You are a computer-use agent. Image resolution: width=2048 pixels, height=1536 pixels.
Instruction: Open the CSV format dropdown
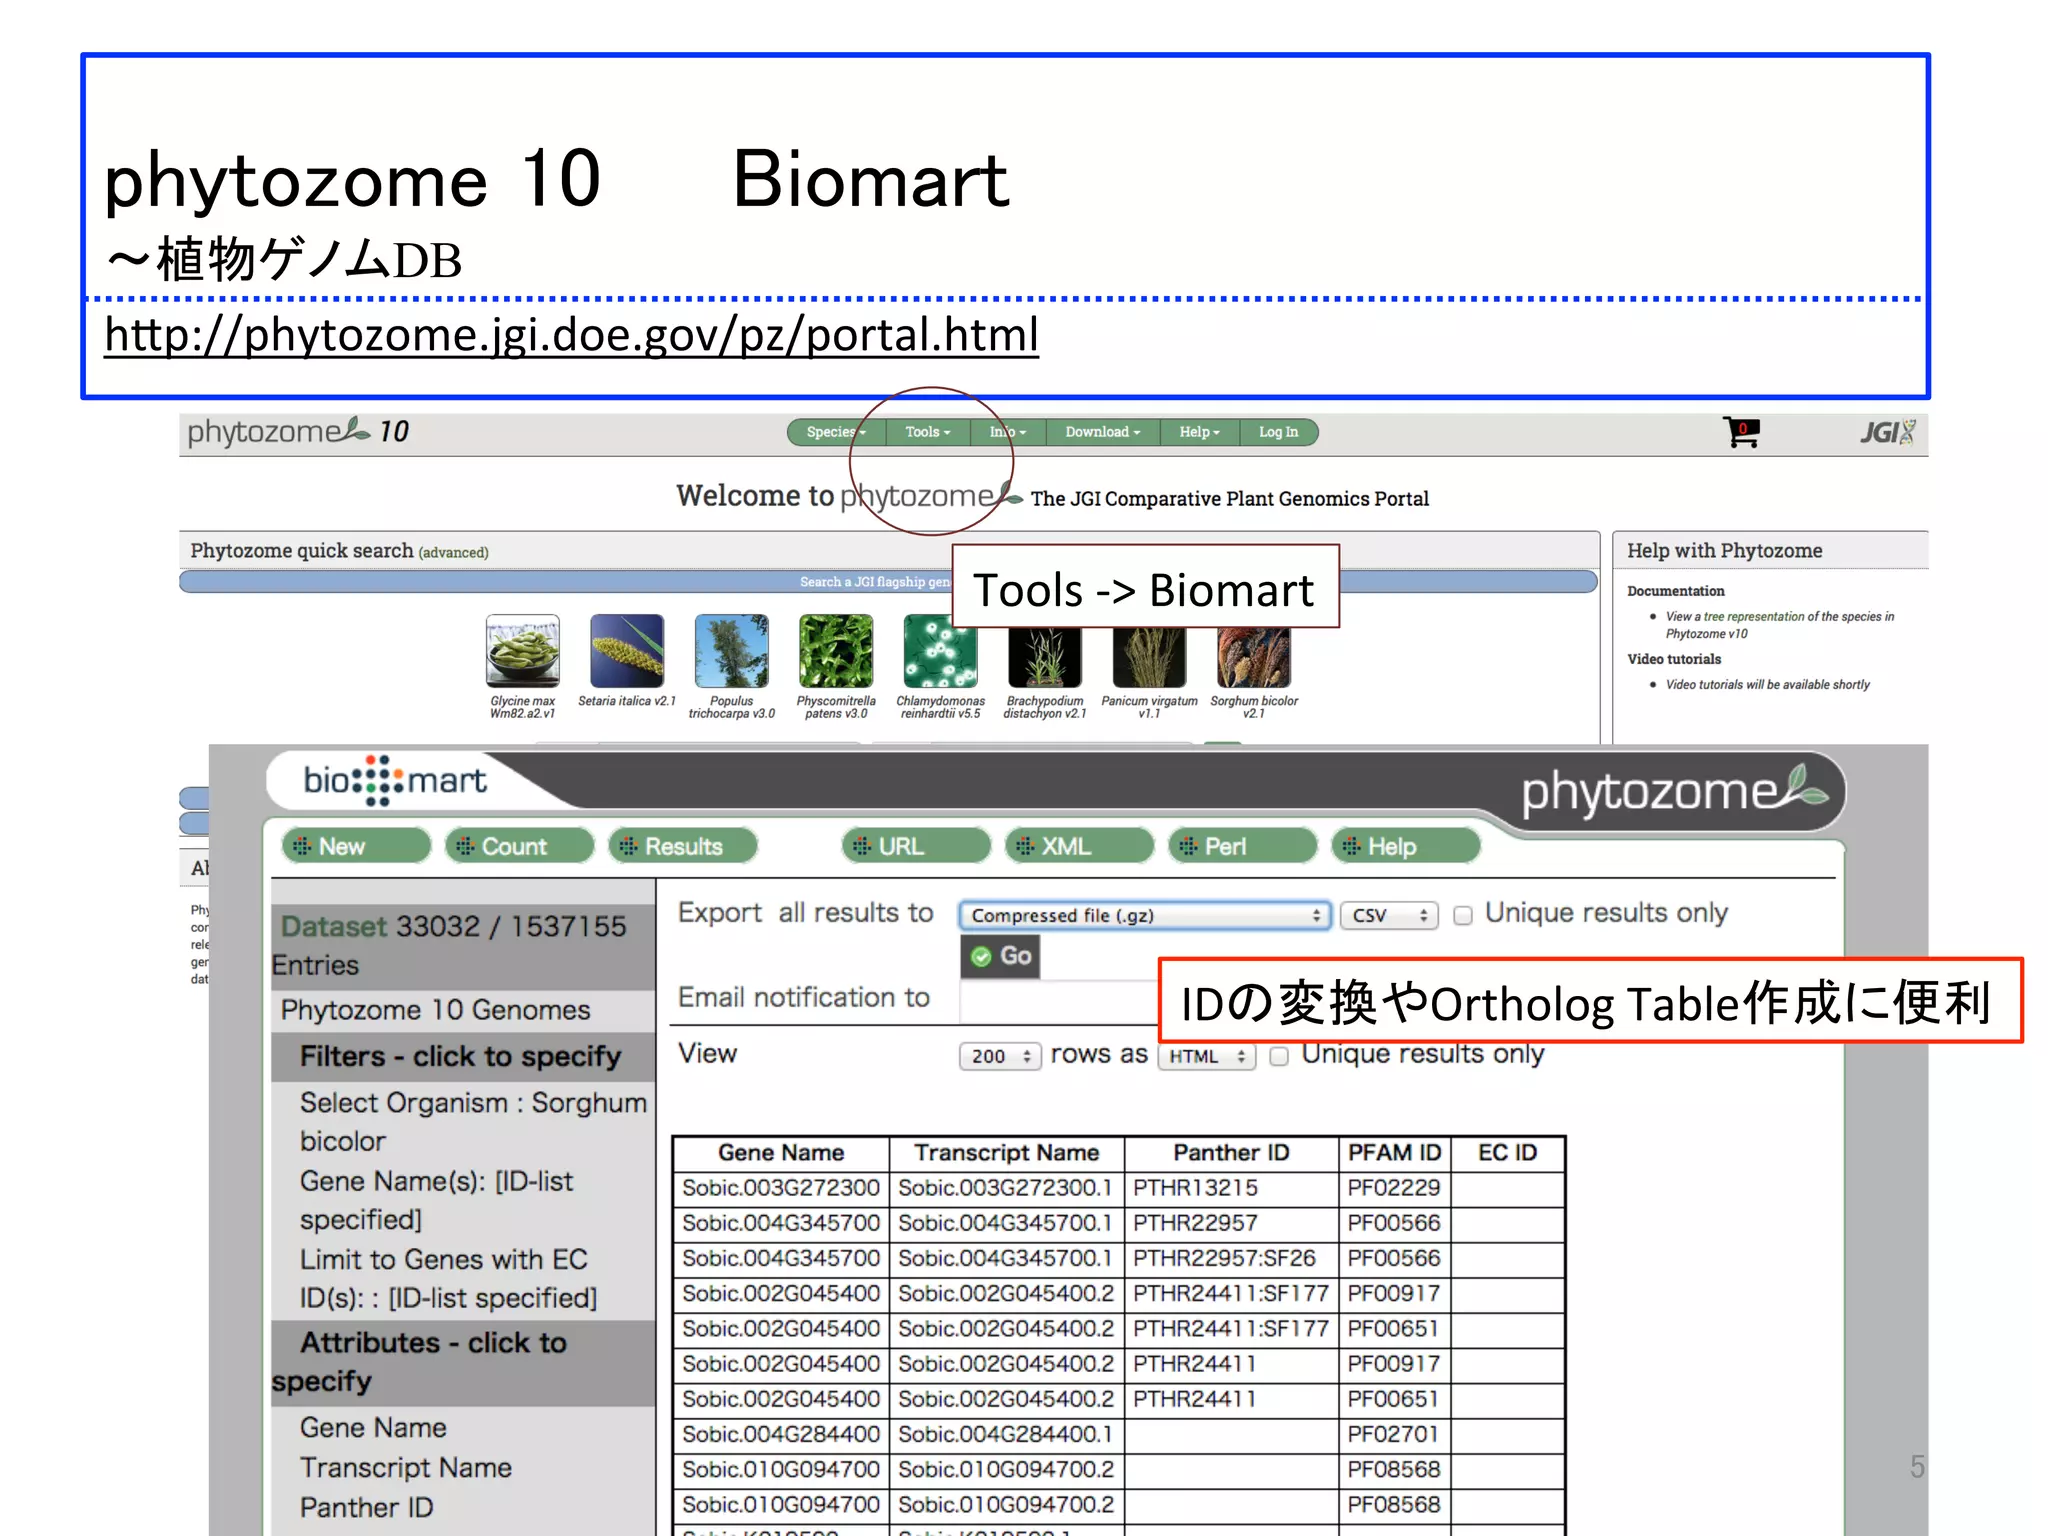click(x=1389, y=915)
